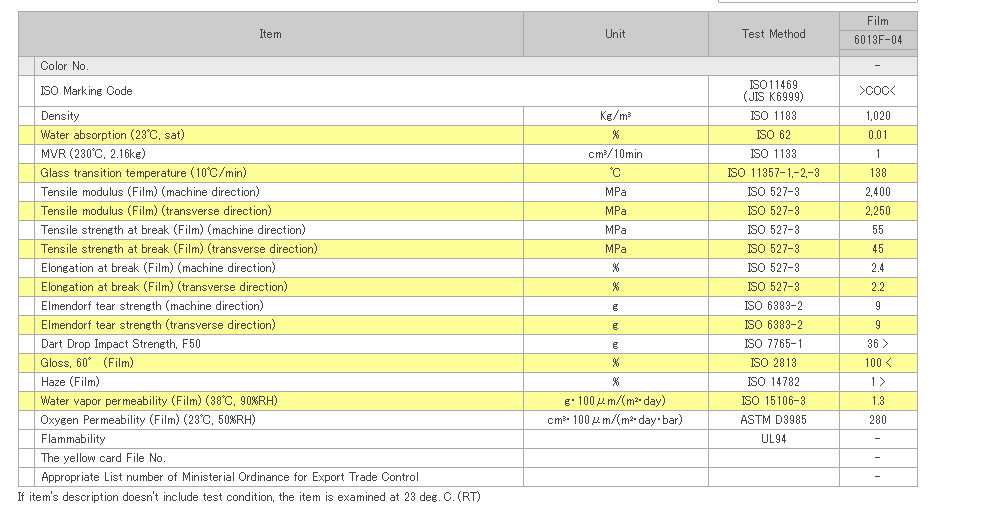The width and height of the screenshot is (1002, 515).
Task: Select the Glass transition temperature row label
Action: tap(144, 173)
